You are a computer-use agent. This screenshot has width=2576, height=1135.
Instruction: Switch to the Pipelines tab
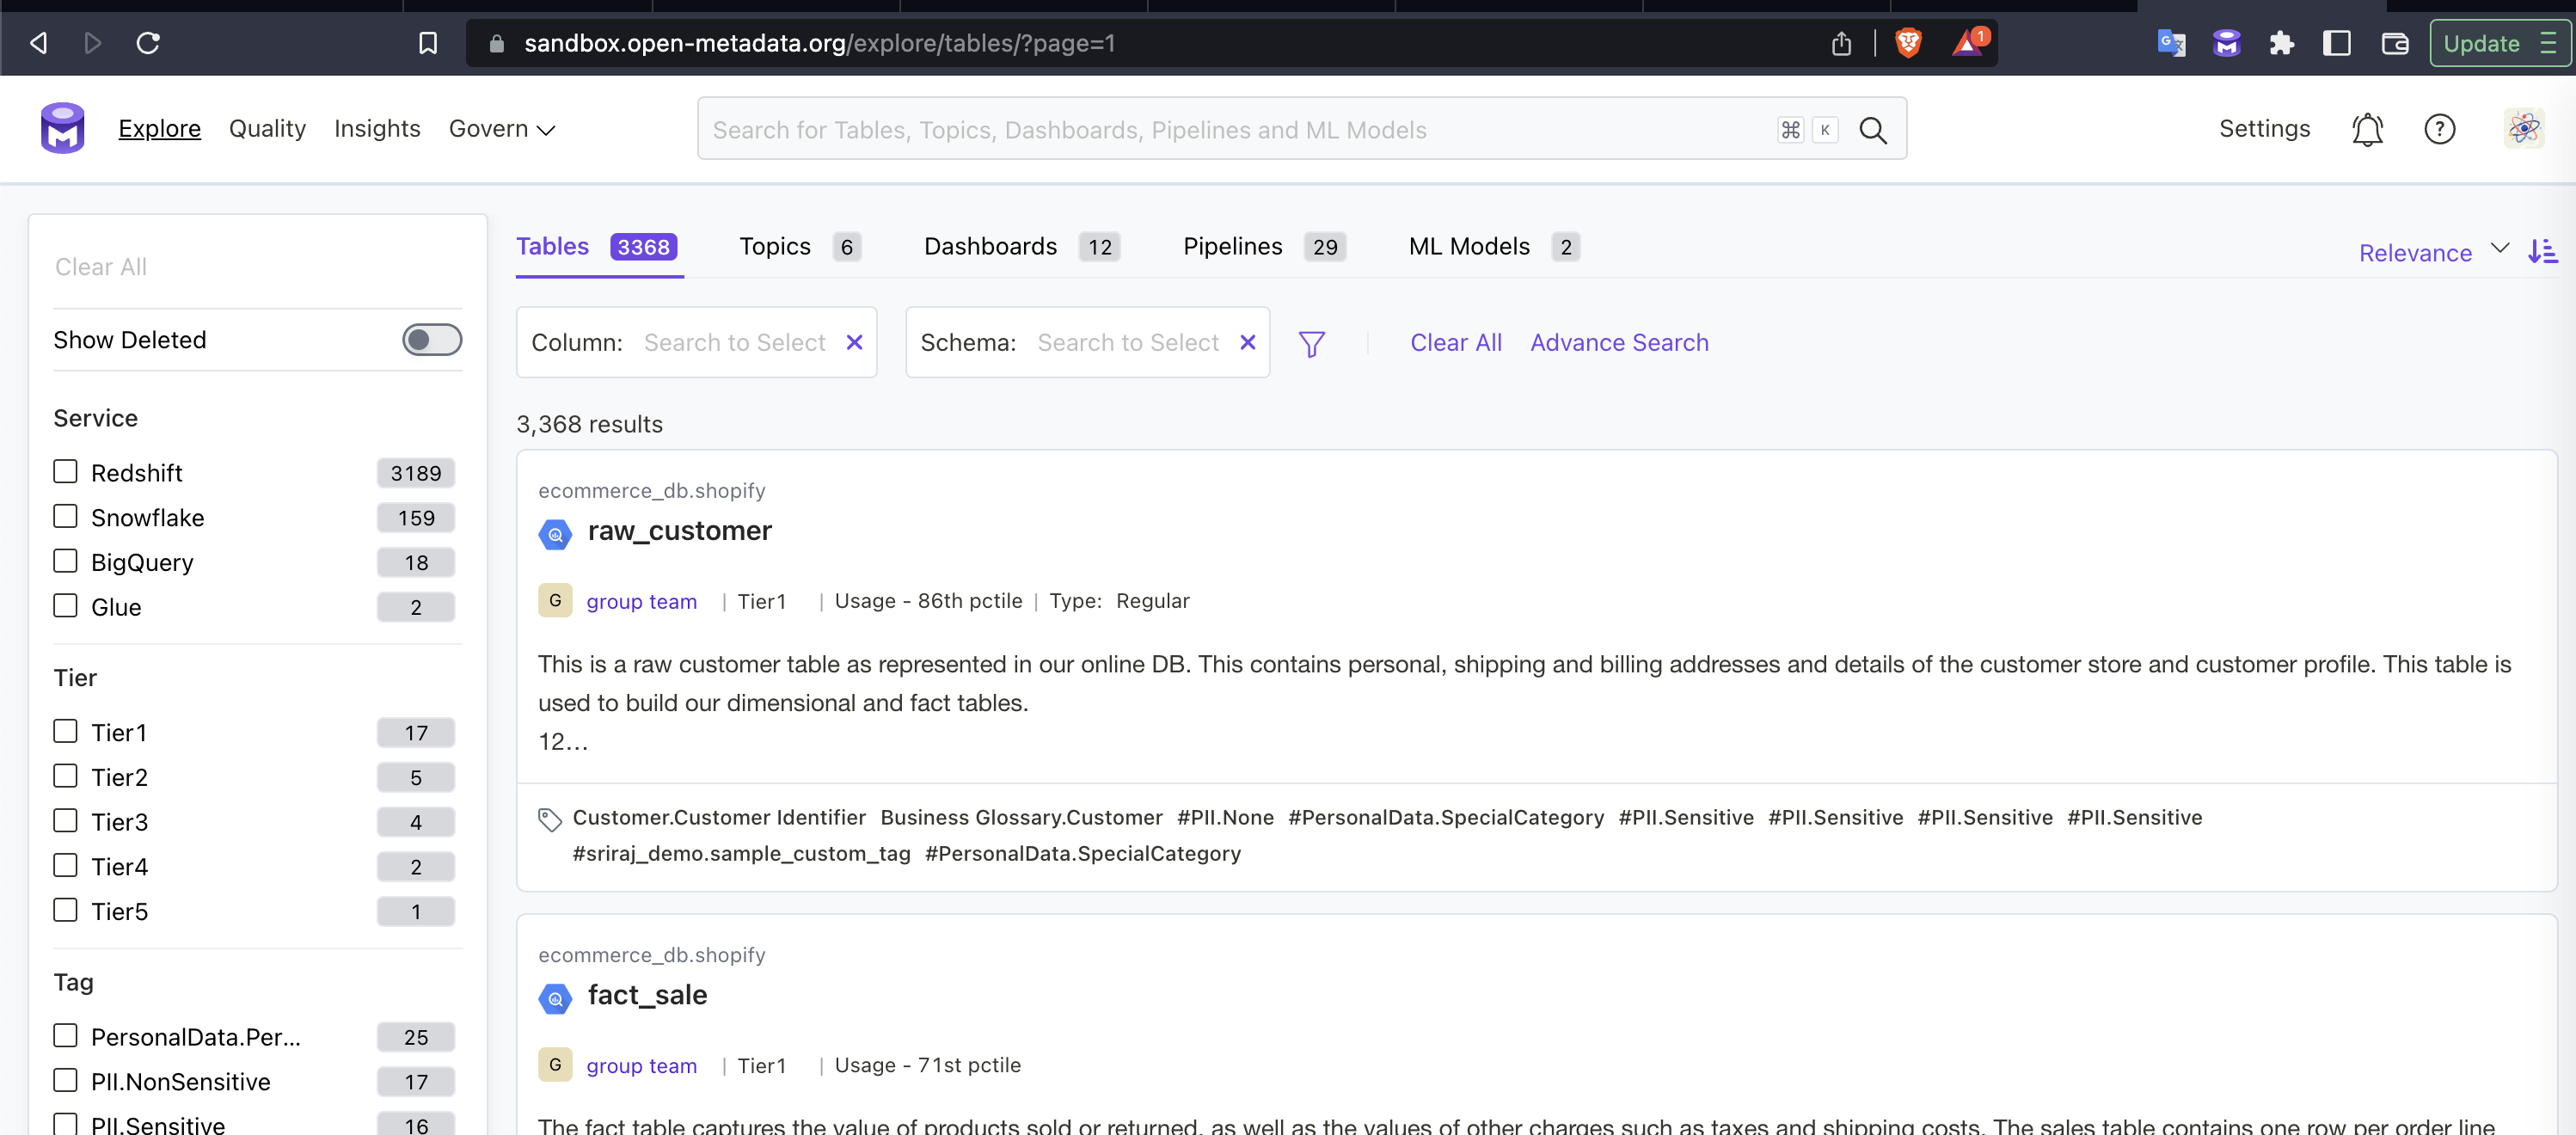coord(1264,247)
